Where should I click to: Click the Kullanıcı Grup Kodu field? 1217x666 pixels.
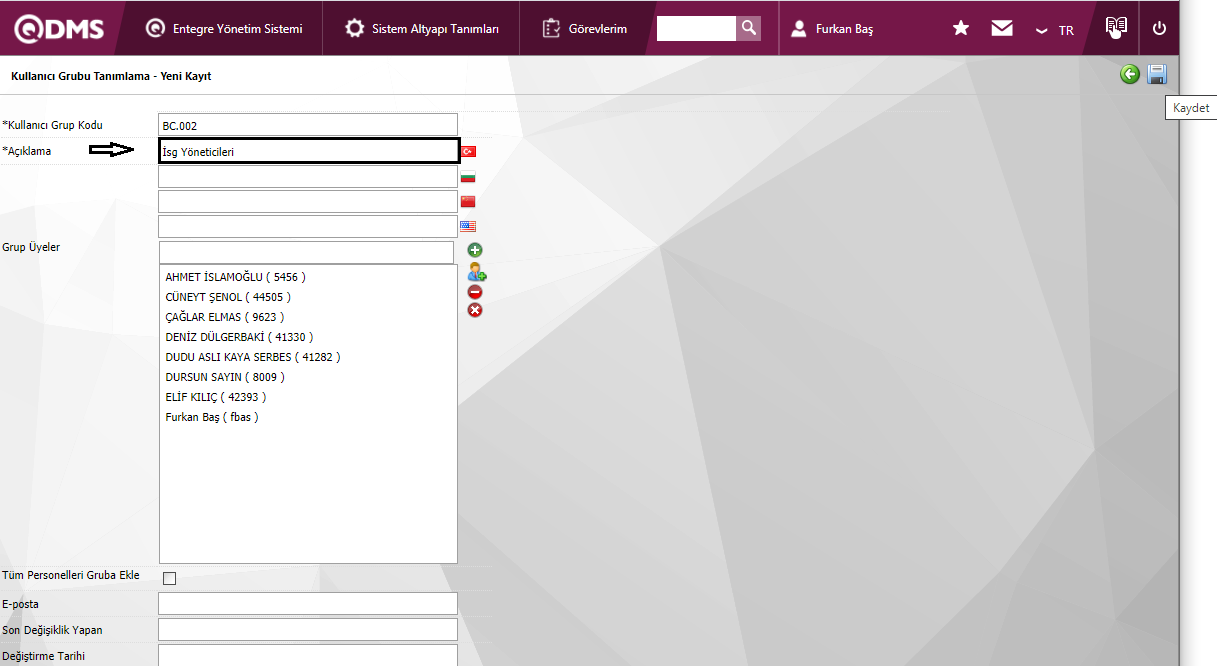tap(308, 125)
